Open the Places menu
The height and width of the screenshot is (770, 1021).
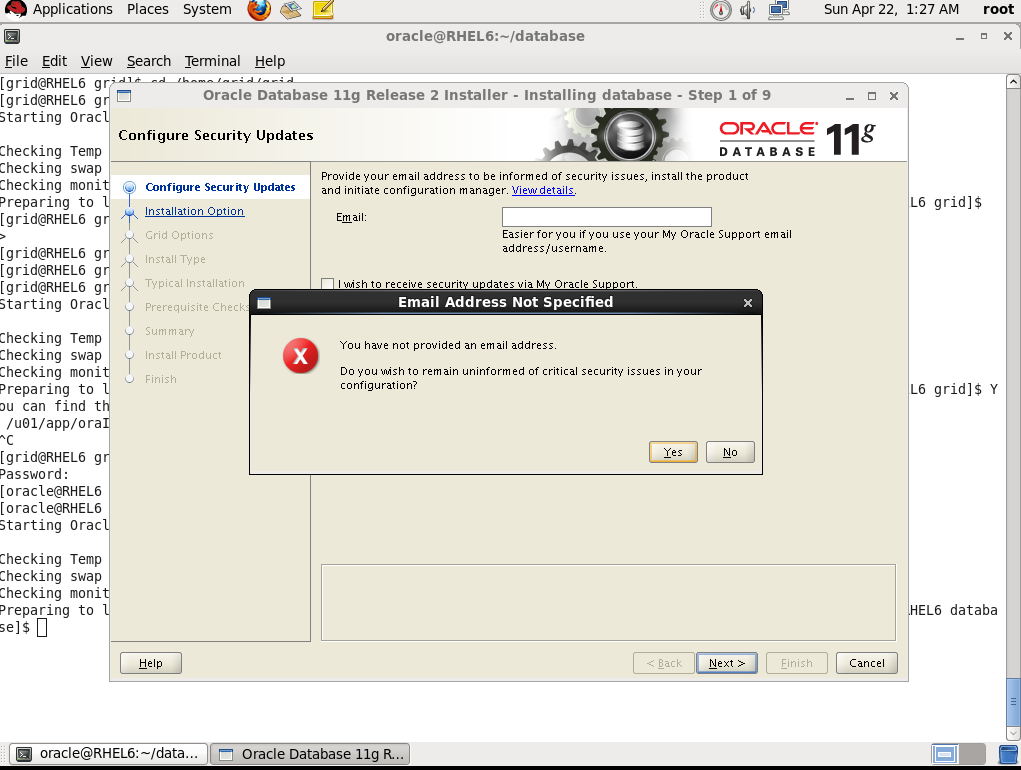tap(148, 9)
